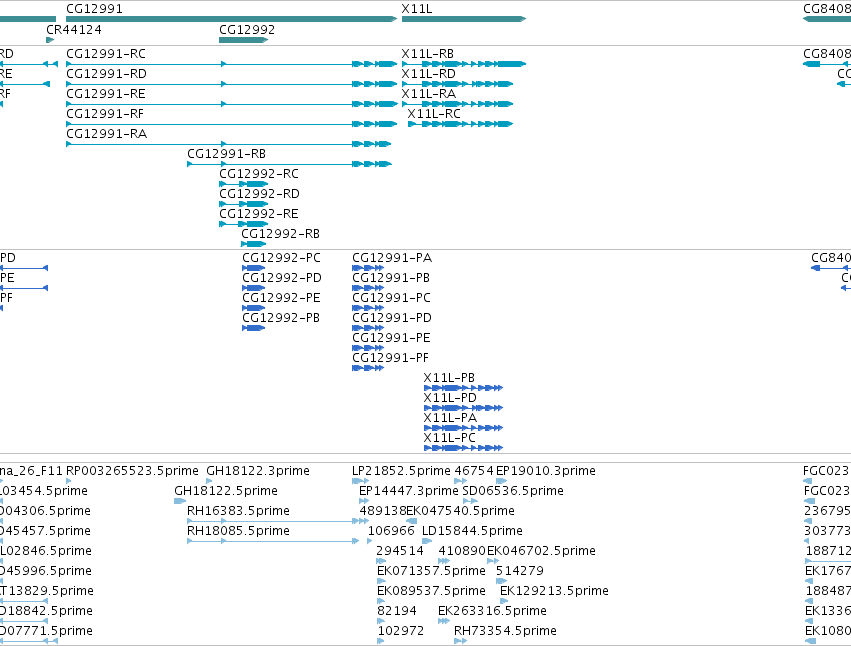Click the 410890 feature label

click(x=462, y=552)
